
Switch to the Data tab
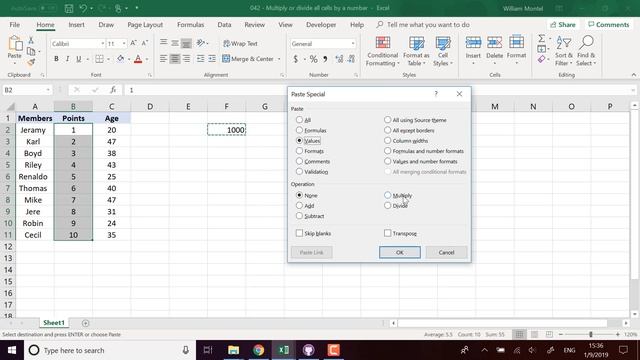click(224, 24)
